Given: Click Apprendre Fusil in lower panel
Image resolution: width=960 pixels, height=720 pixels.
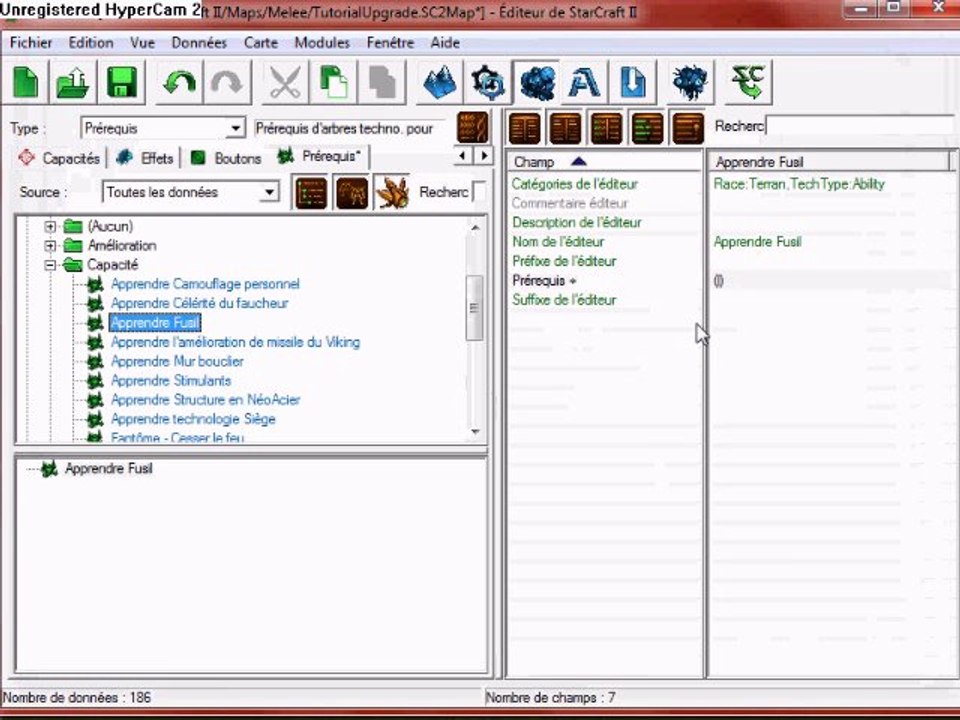Looking at the screenshot, I should tap(108, 469).
